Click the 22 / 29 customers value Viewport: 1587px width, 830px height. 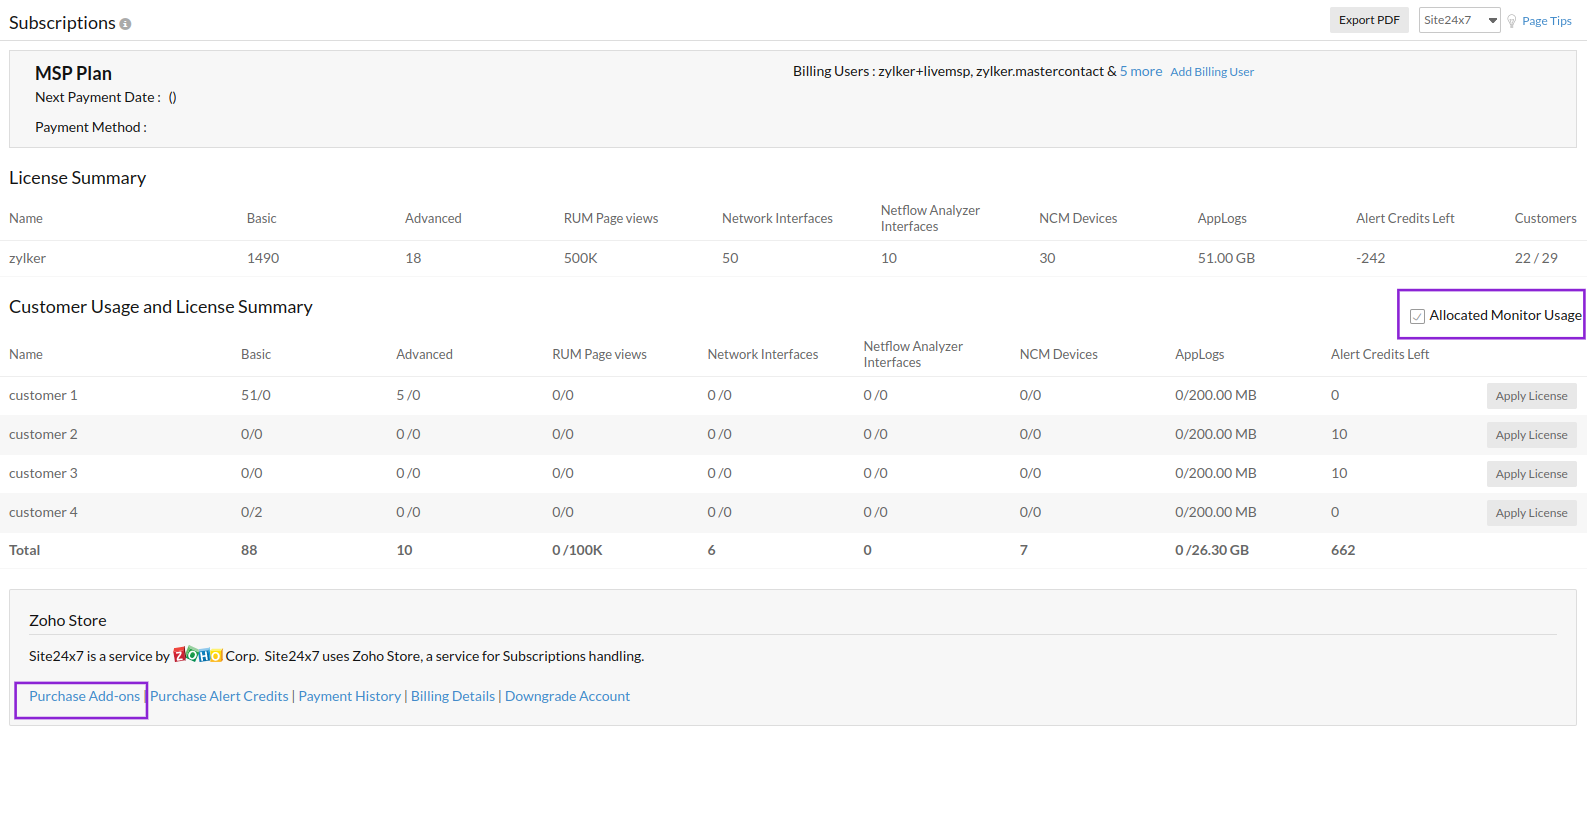tap(1536, 258)
